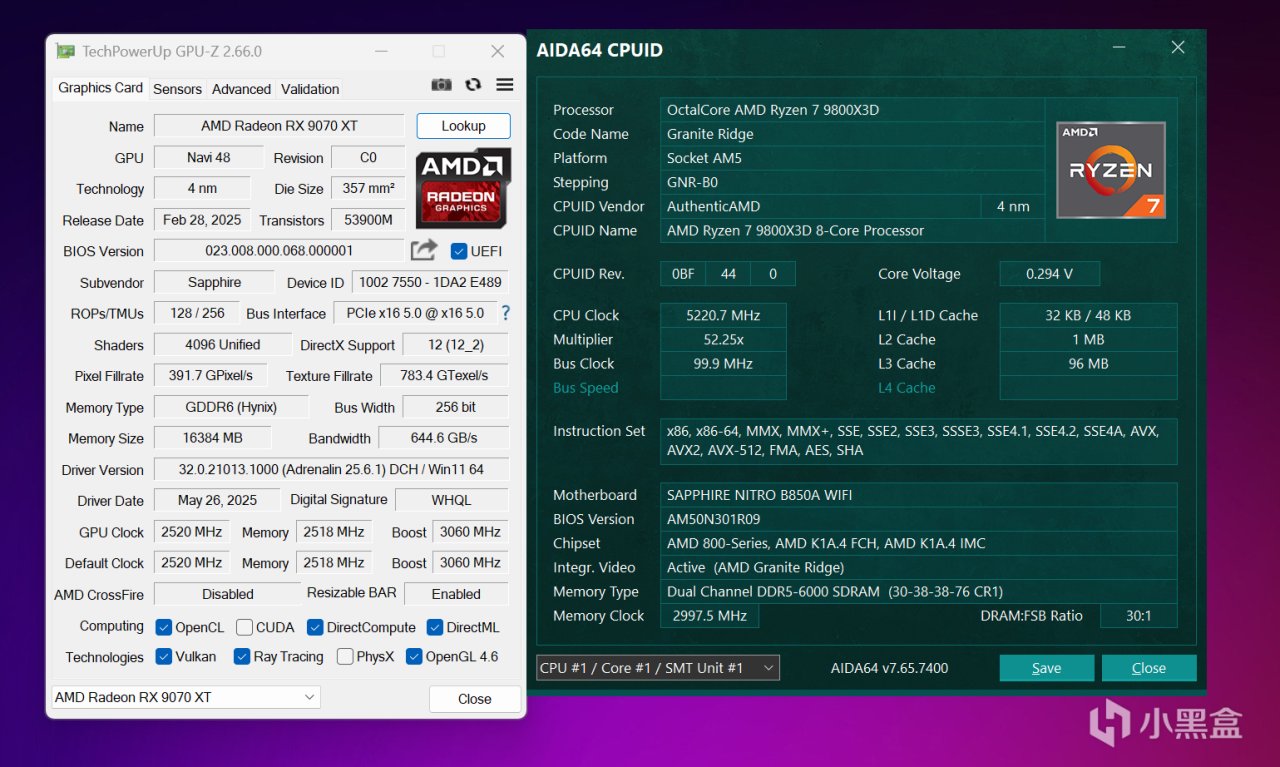Toggle the Vulkan checkbox
Image resolution: width=1280 pixels, height=767 pixels.
[x=164, y=657]
